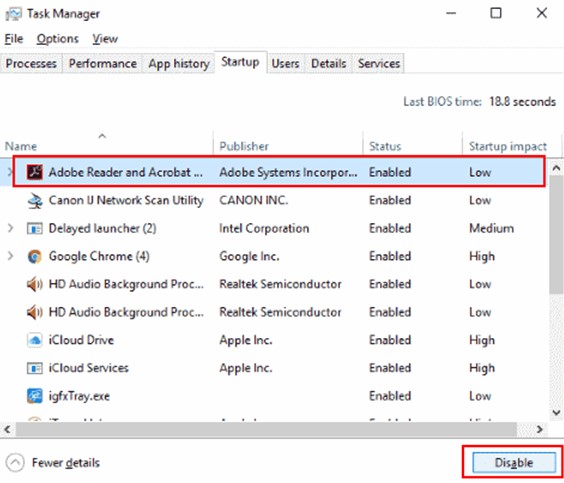
Task: Click the Delayed launcher icon
Action: [35, 228]
